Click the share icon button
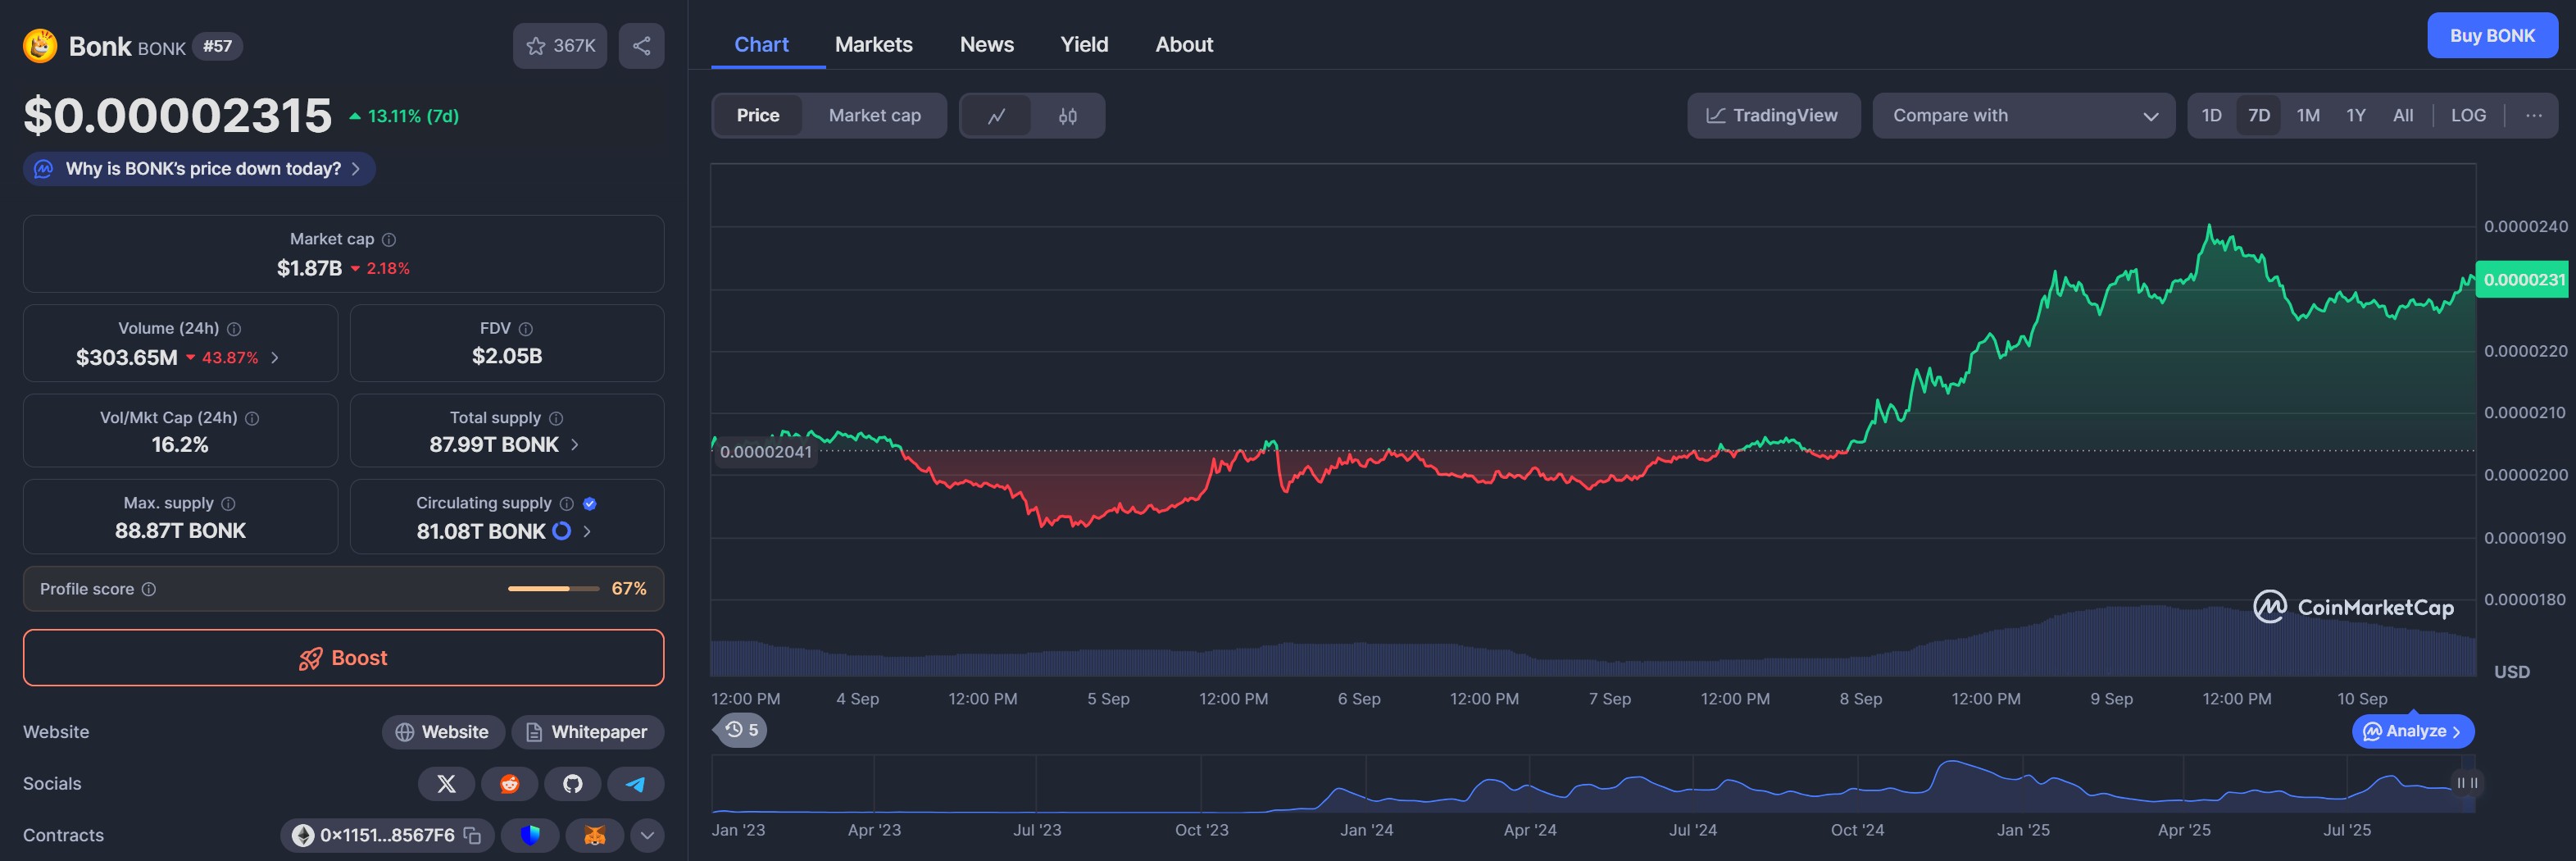Viewport: 2576px width, 861px height. [x=641, y=46]
